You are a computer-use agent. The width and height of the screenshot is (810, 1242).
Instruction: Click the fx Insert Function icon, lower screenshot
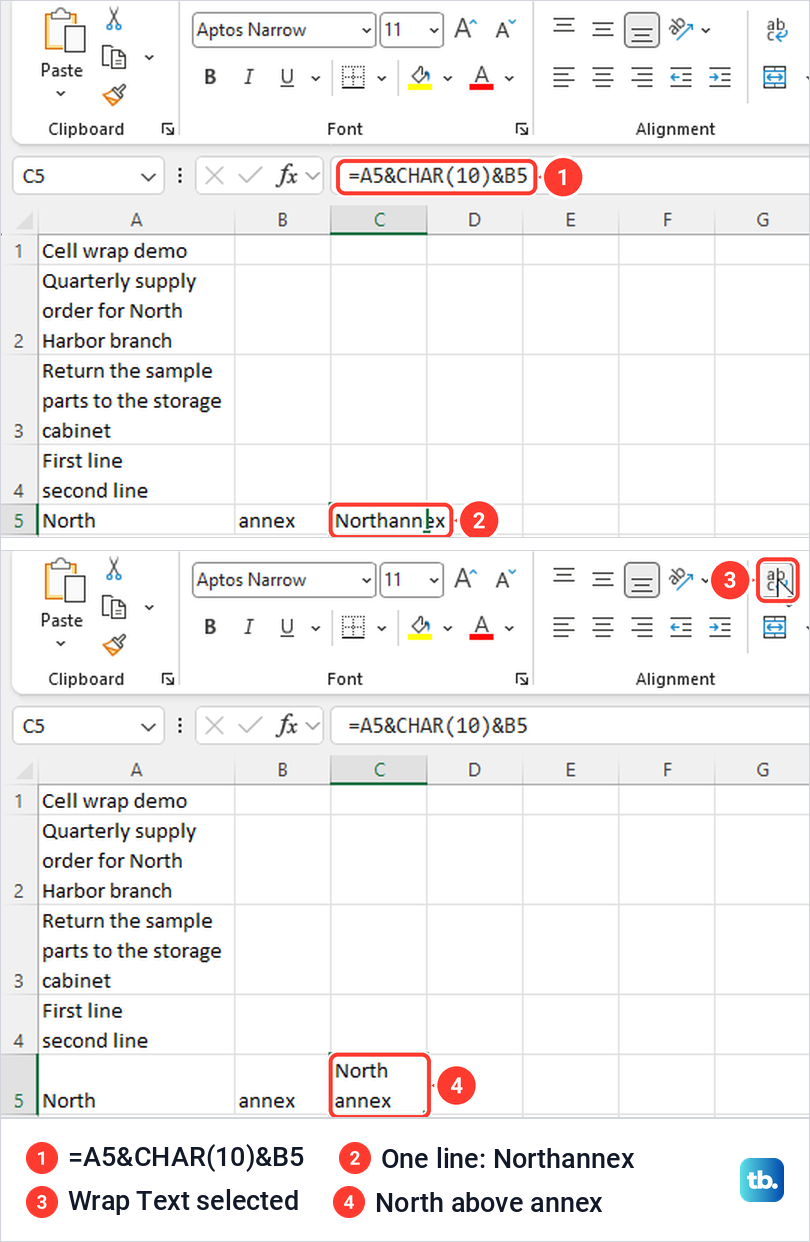click(x=288, y=727)
